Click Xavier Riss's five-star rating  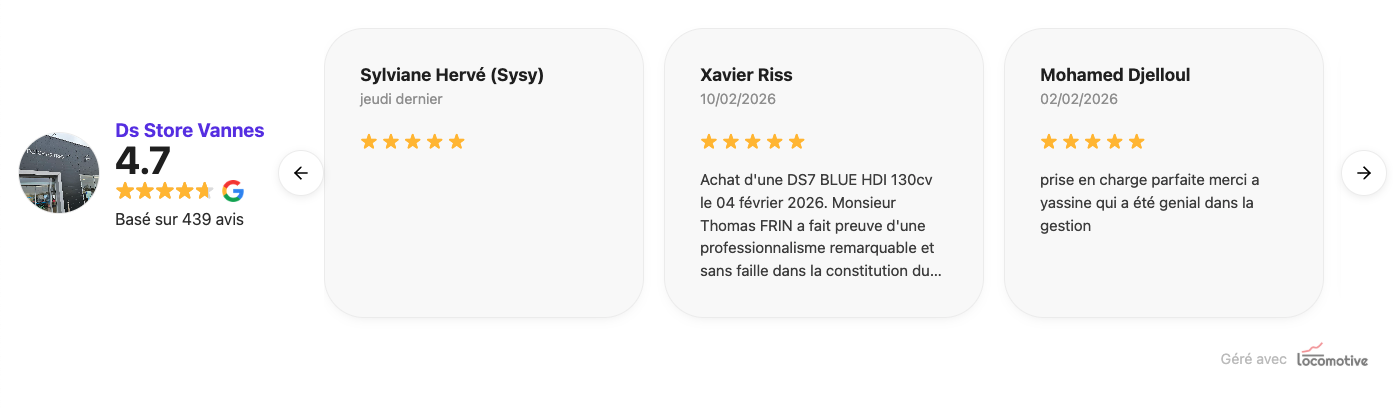point(752,142)
